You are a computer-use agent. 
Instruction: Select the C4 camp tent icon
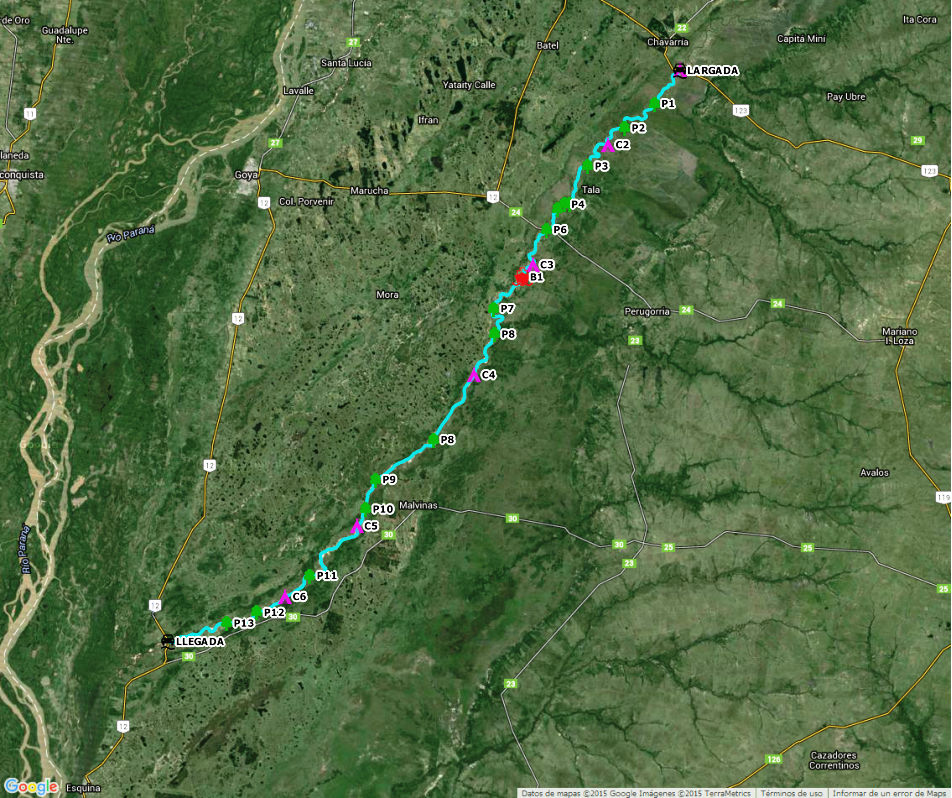click(474, 375)
